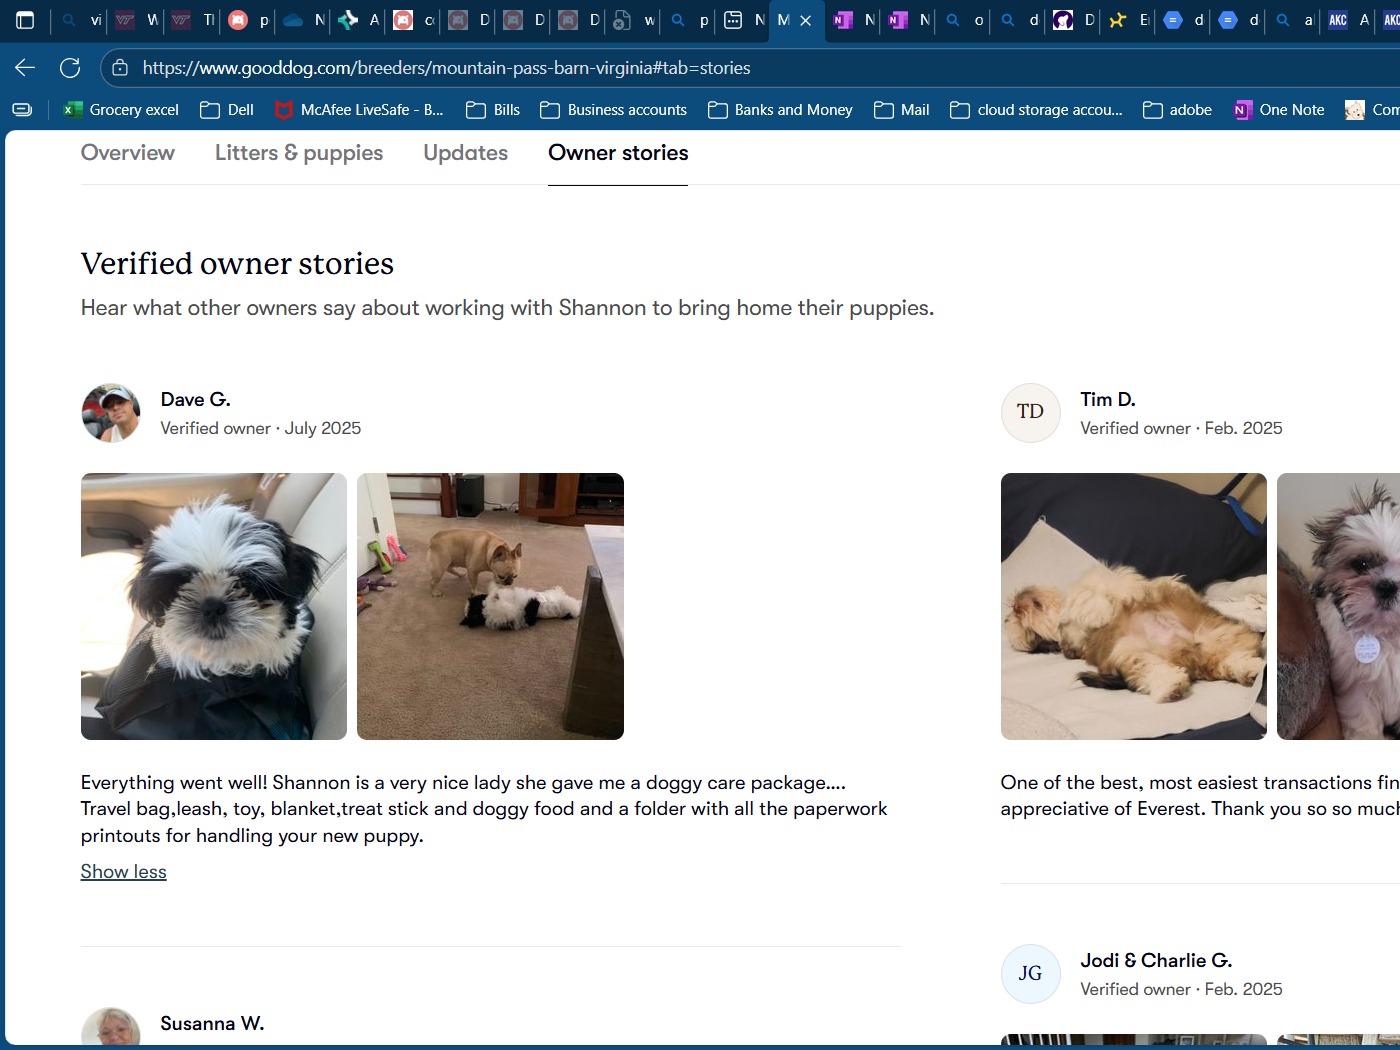
Task: View Dave's black and white puppy photo
Action: tap(214, 606)
